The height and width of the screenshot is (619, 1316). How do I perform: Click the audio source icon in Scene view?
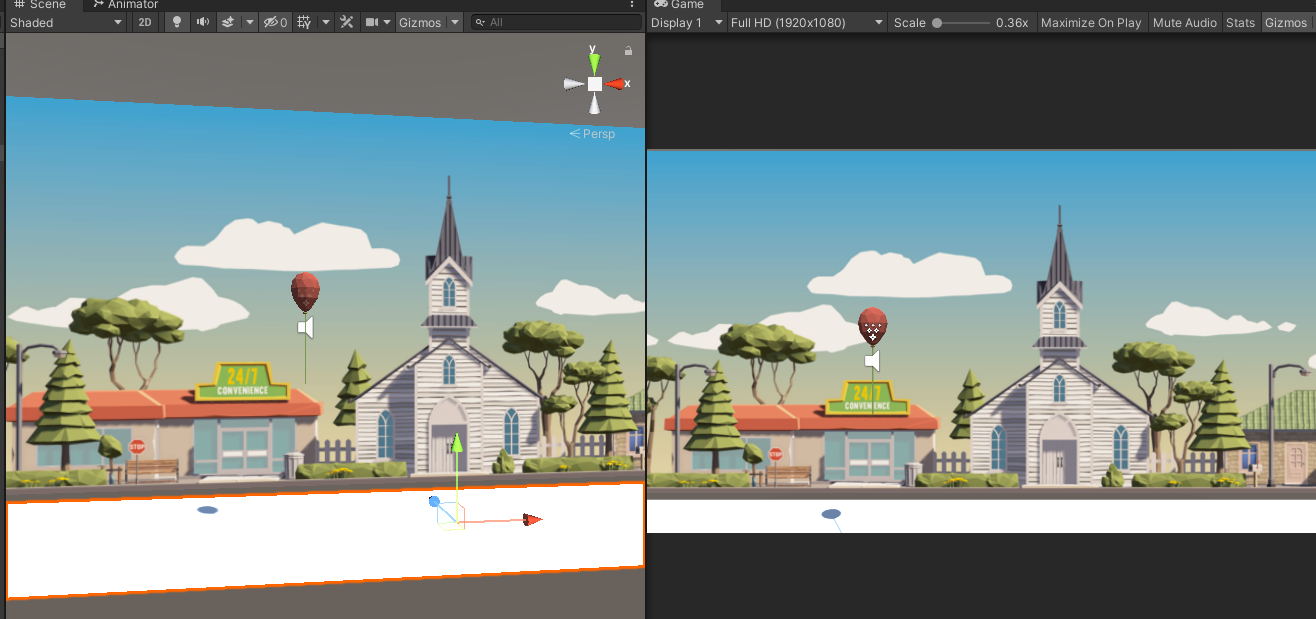(x=306, y=327)
